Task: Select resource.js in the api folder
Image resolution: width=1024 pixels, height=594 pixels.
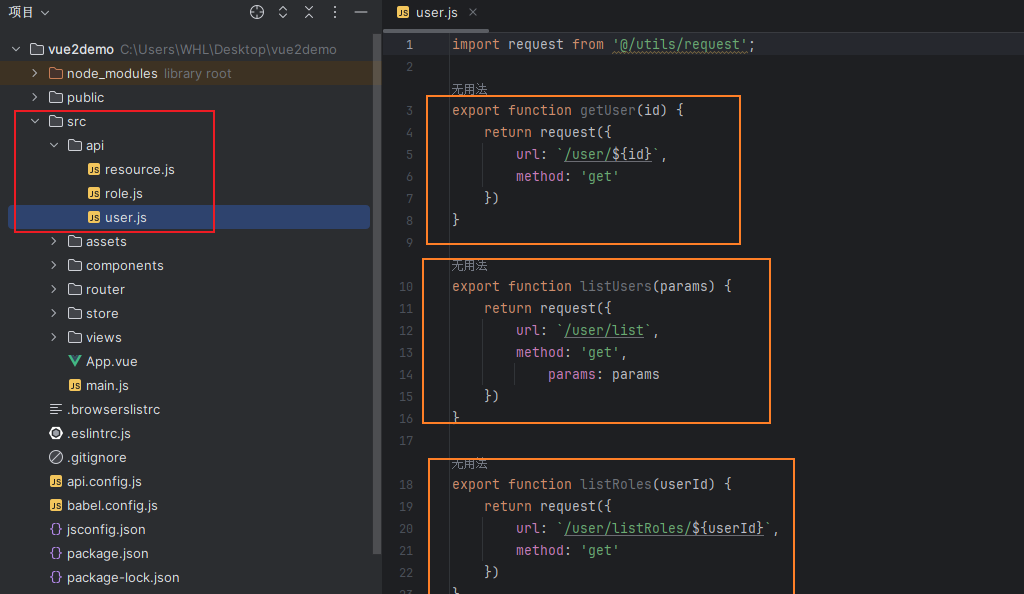Action: [x=140, y=170]
